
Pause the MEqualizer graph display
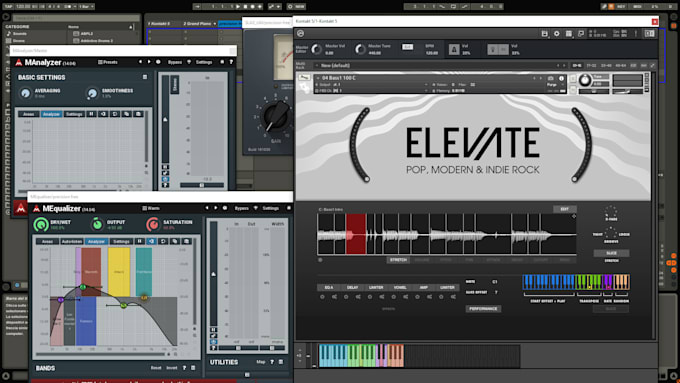[140, 241]
